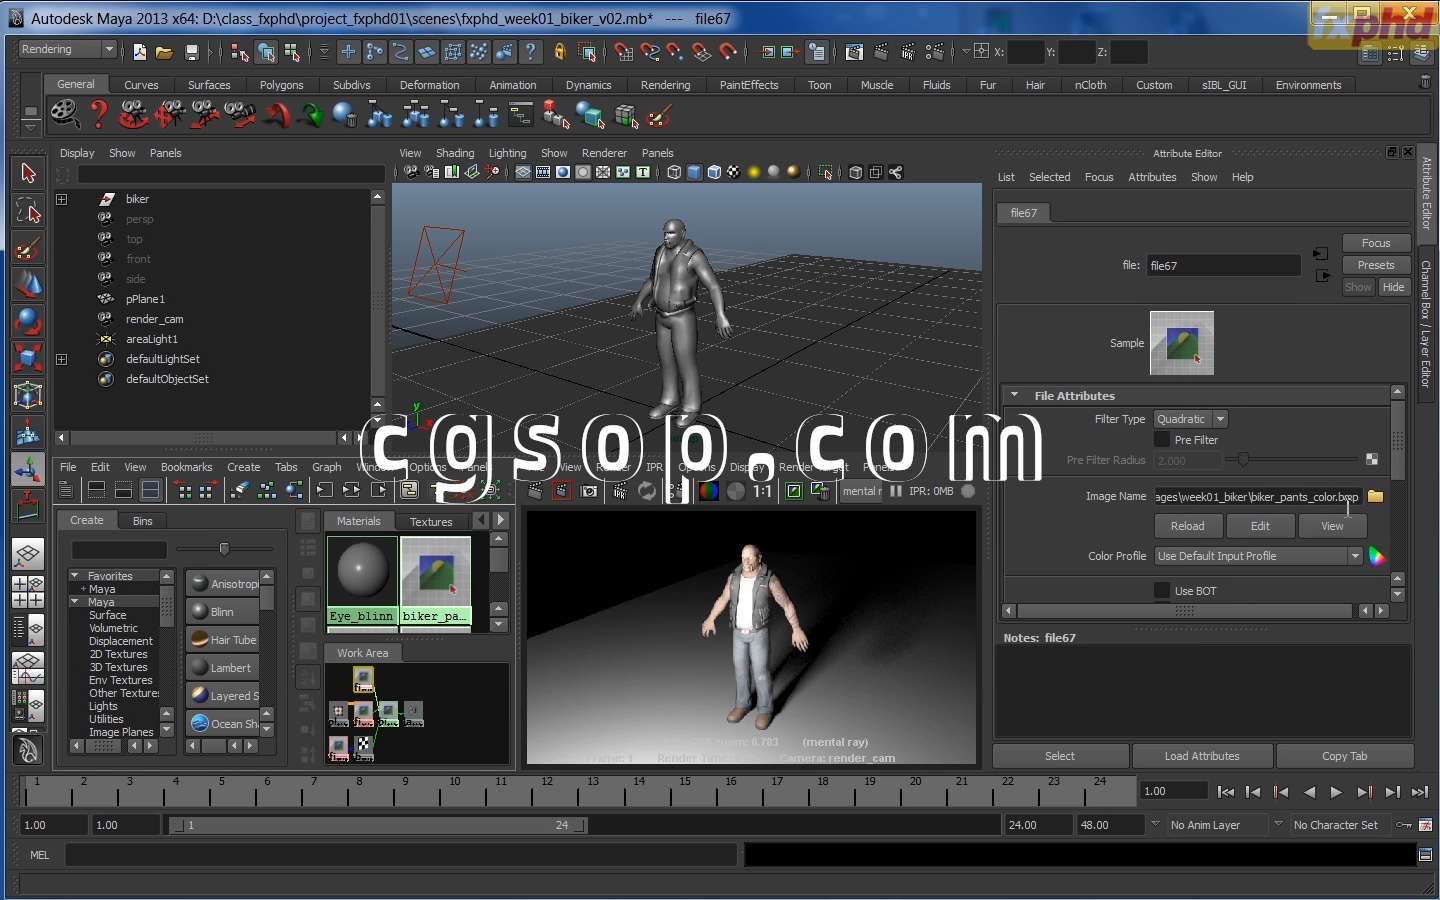Click the folder icon beside Image Name
1440x900 pixels.
pyautogui.click(x=1376, y=497)
